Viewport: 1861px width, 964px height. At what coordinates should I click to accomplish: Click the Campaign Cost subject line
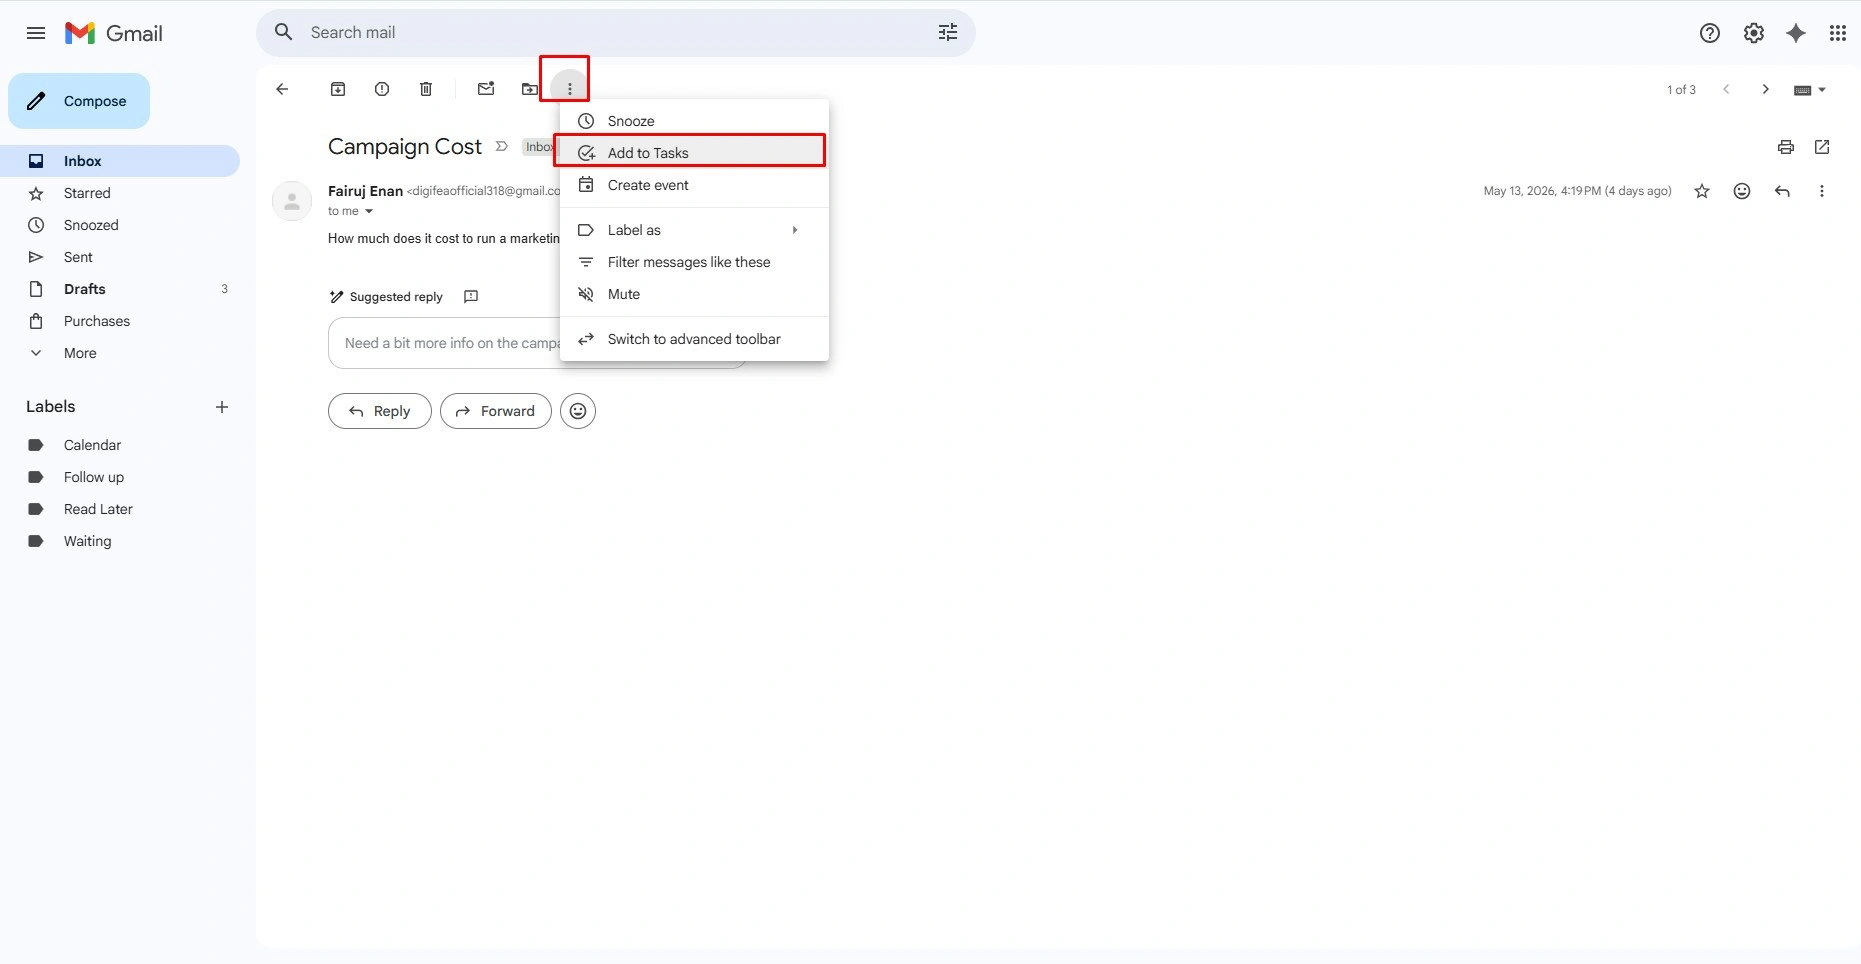405,147
